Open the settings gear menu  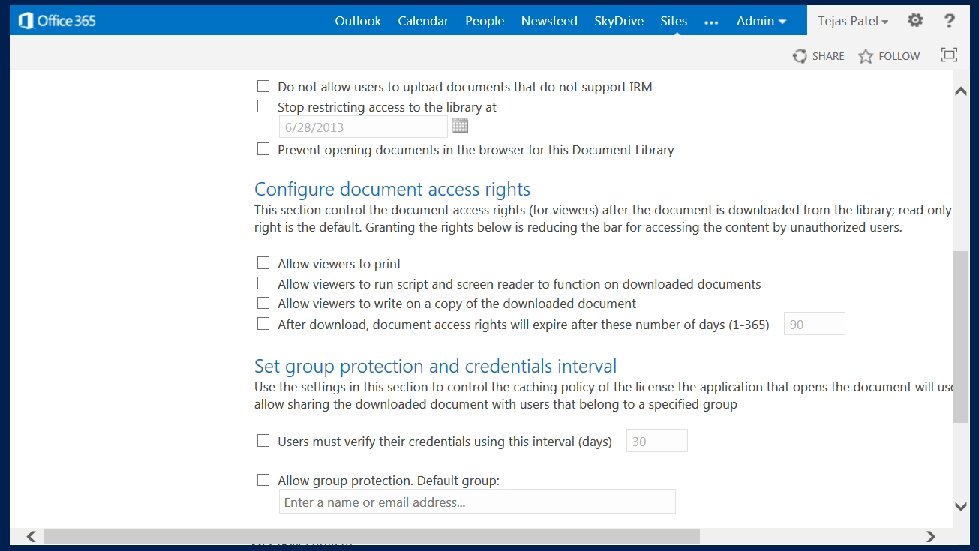point(915,20)
